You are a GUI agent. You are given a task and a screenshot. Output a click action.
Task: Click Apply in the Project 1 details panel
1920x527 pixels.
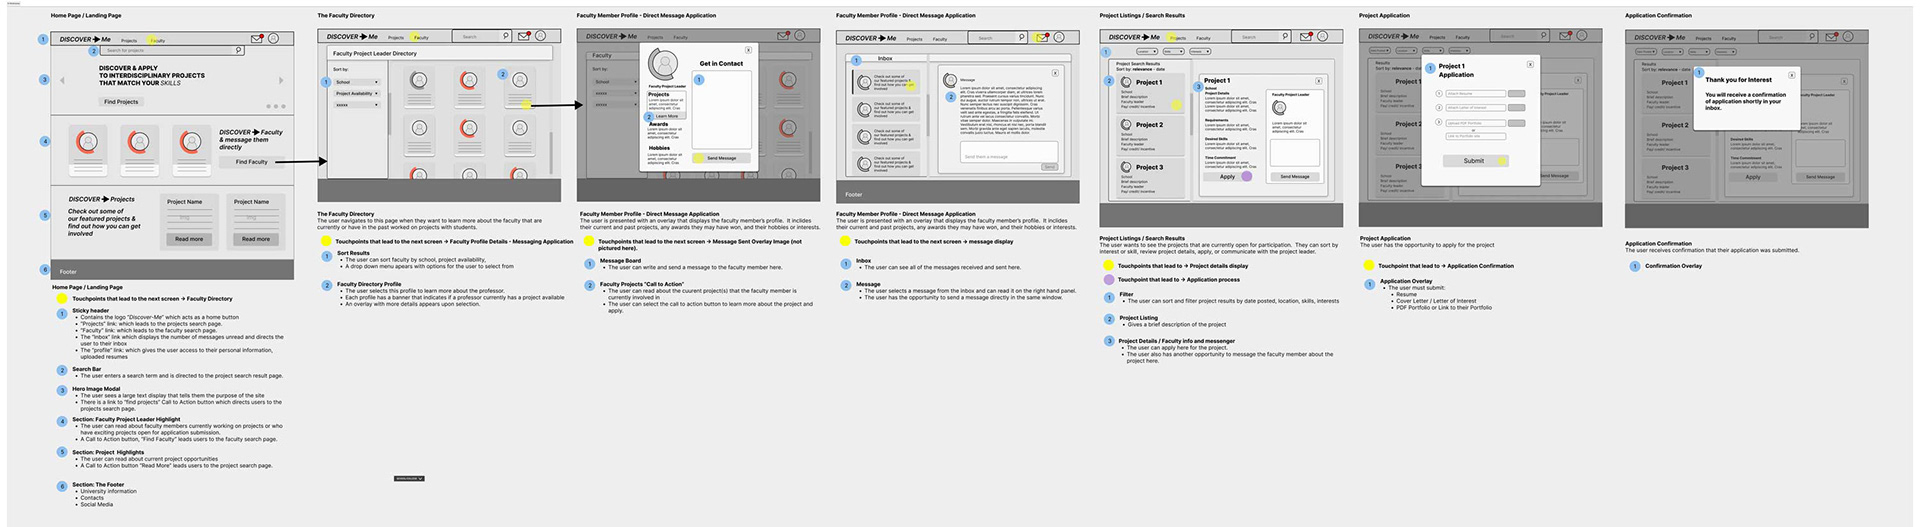[x=1227, y=177]
